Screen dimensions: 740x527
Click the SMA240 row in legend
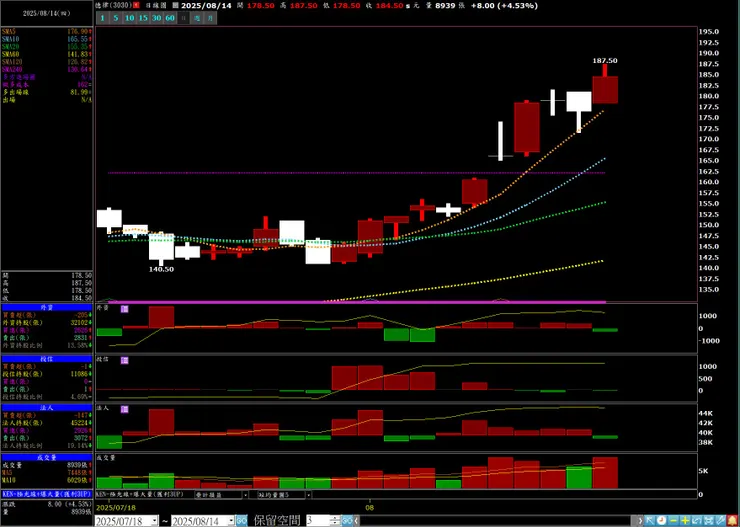[x=47, y=69]
